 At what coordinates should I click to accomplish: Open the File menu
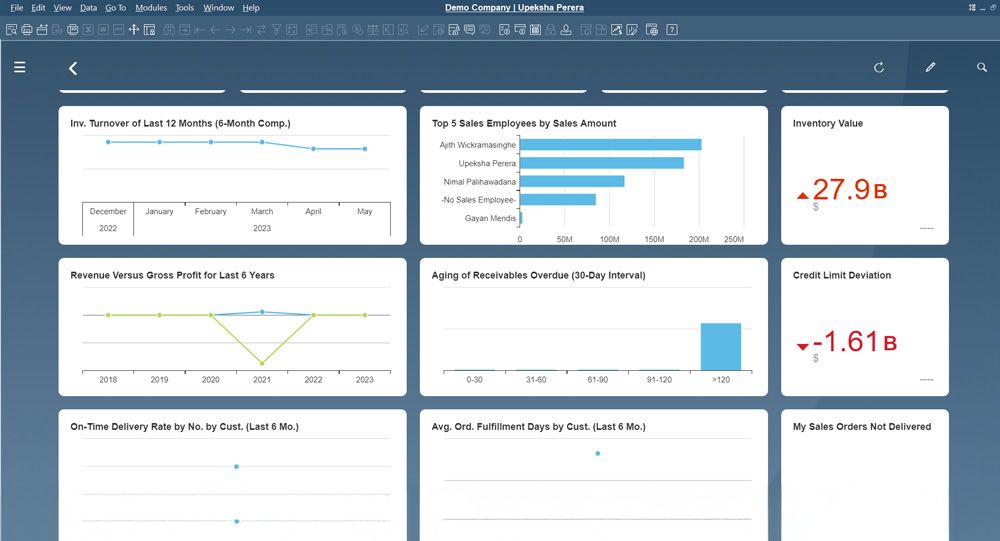(x=17, y=8)
